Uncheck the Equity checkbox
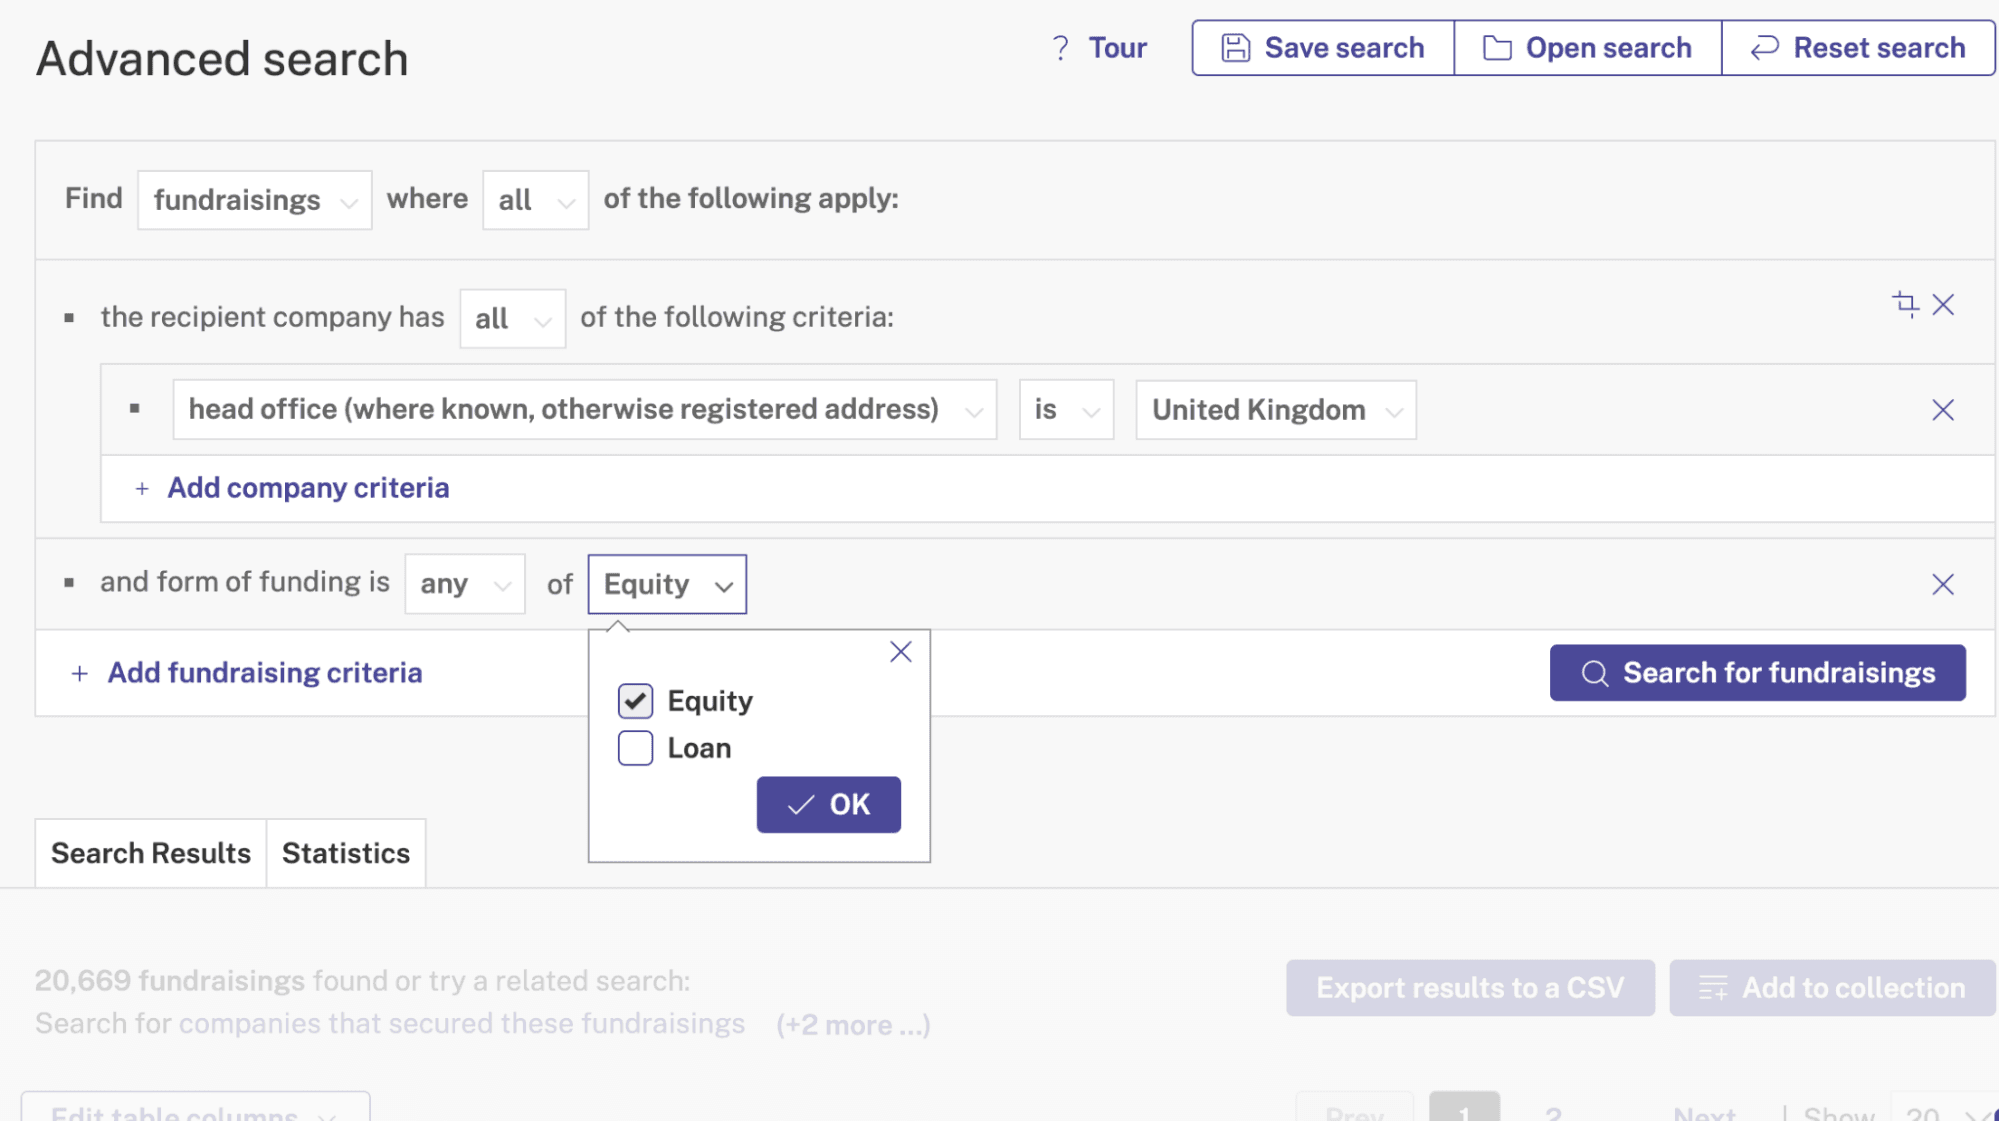Screen dimensions: 1999x1121 coord(635,701)
